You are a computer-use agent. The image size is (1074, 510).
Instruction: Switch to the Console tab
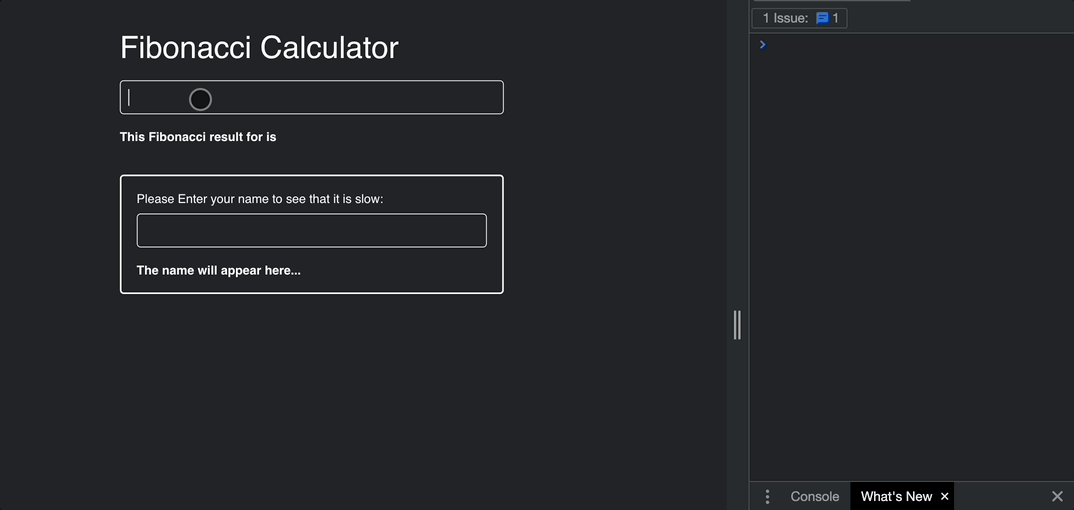(814, 496)
